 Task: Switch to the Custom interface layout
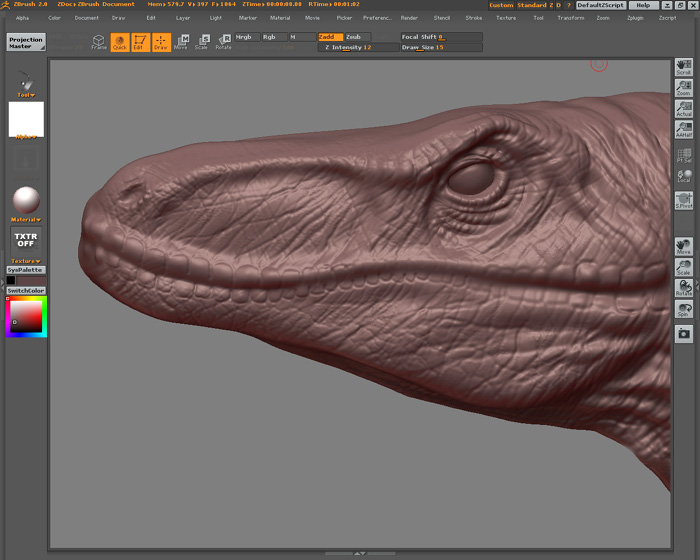pos(501,5)
